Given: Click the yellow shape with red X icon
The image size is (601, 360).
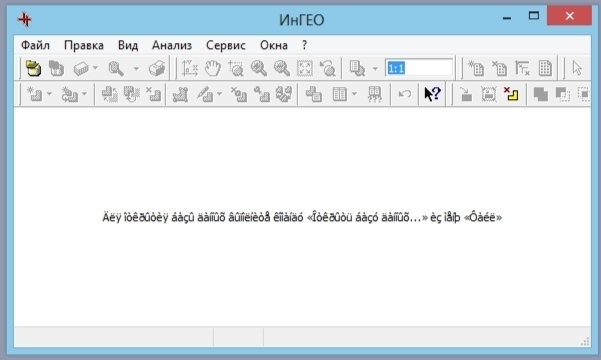Looking at the screenshot, I should tap(511, 94).
